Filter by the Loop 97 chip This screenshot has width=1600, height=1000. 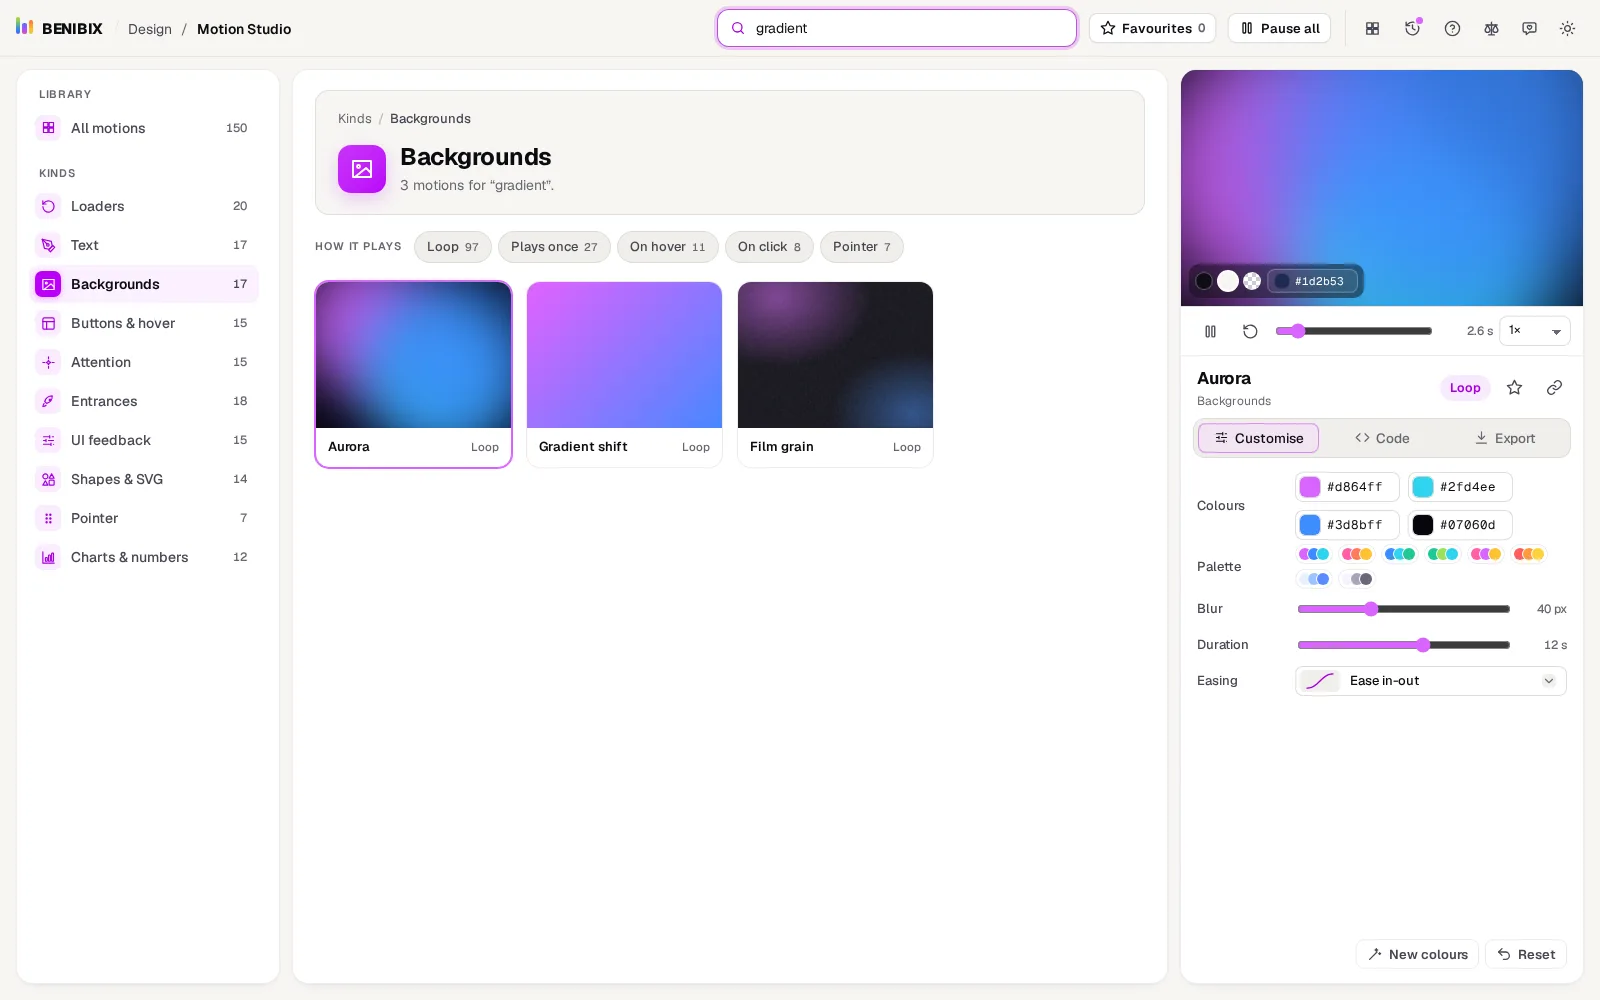(x=452, y=247)
